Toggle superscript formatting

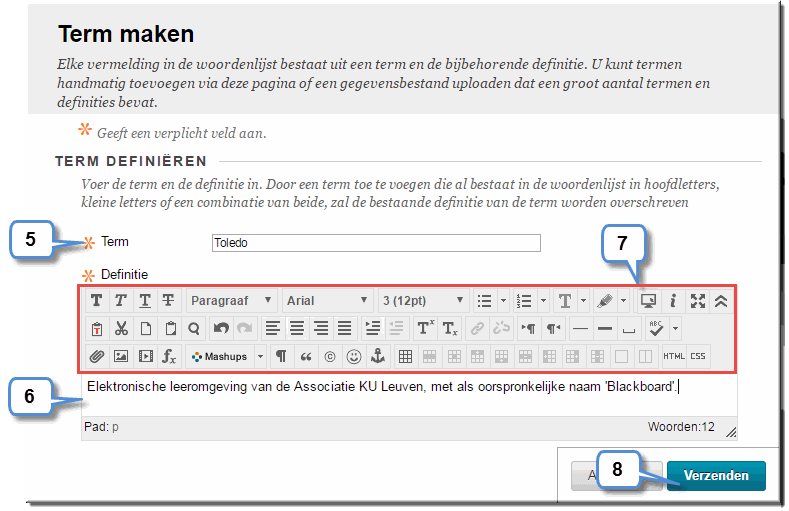[425, 329]
